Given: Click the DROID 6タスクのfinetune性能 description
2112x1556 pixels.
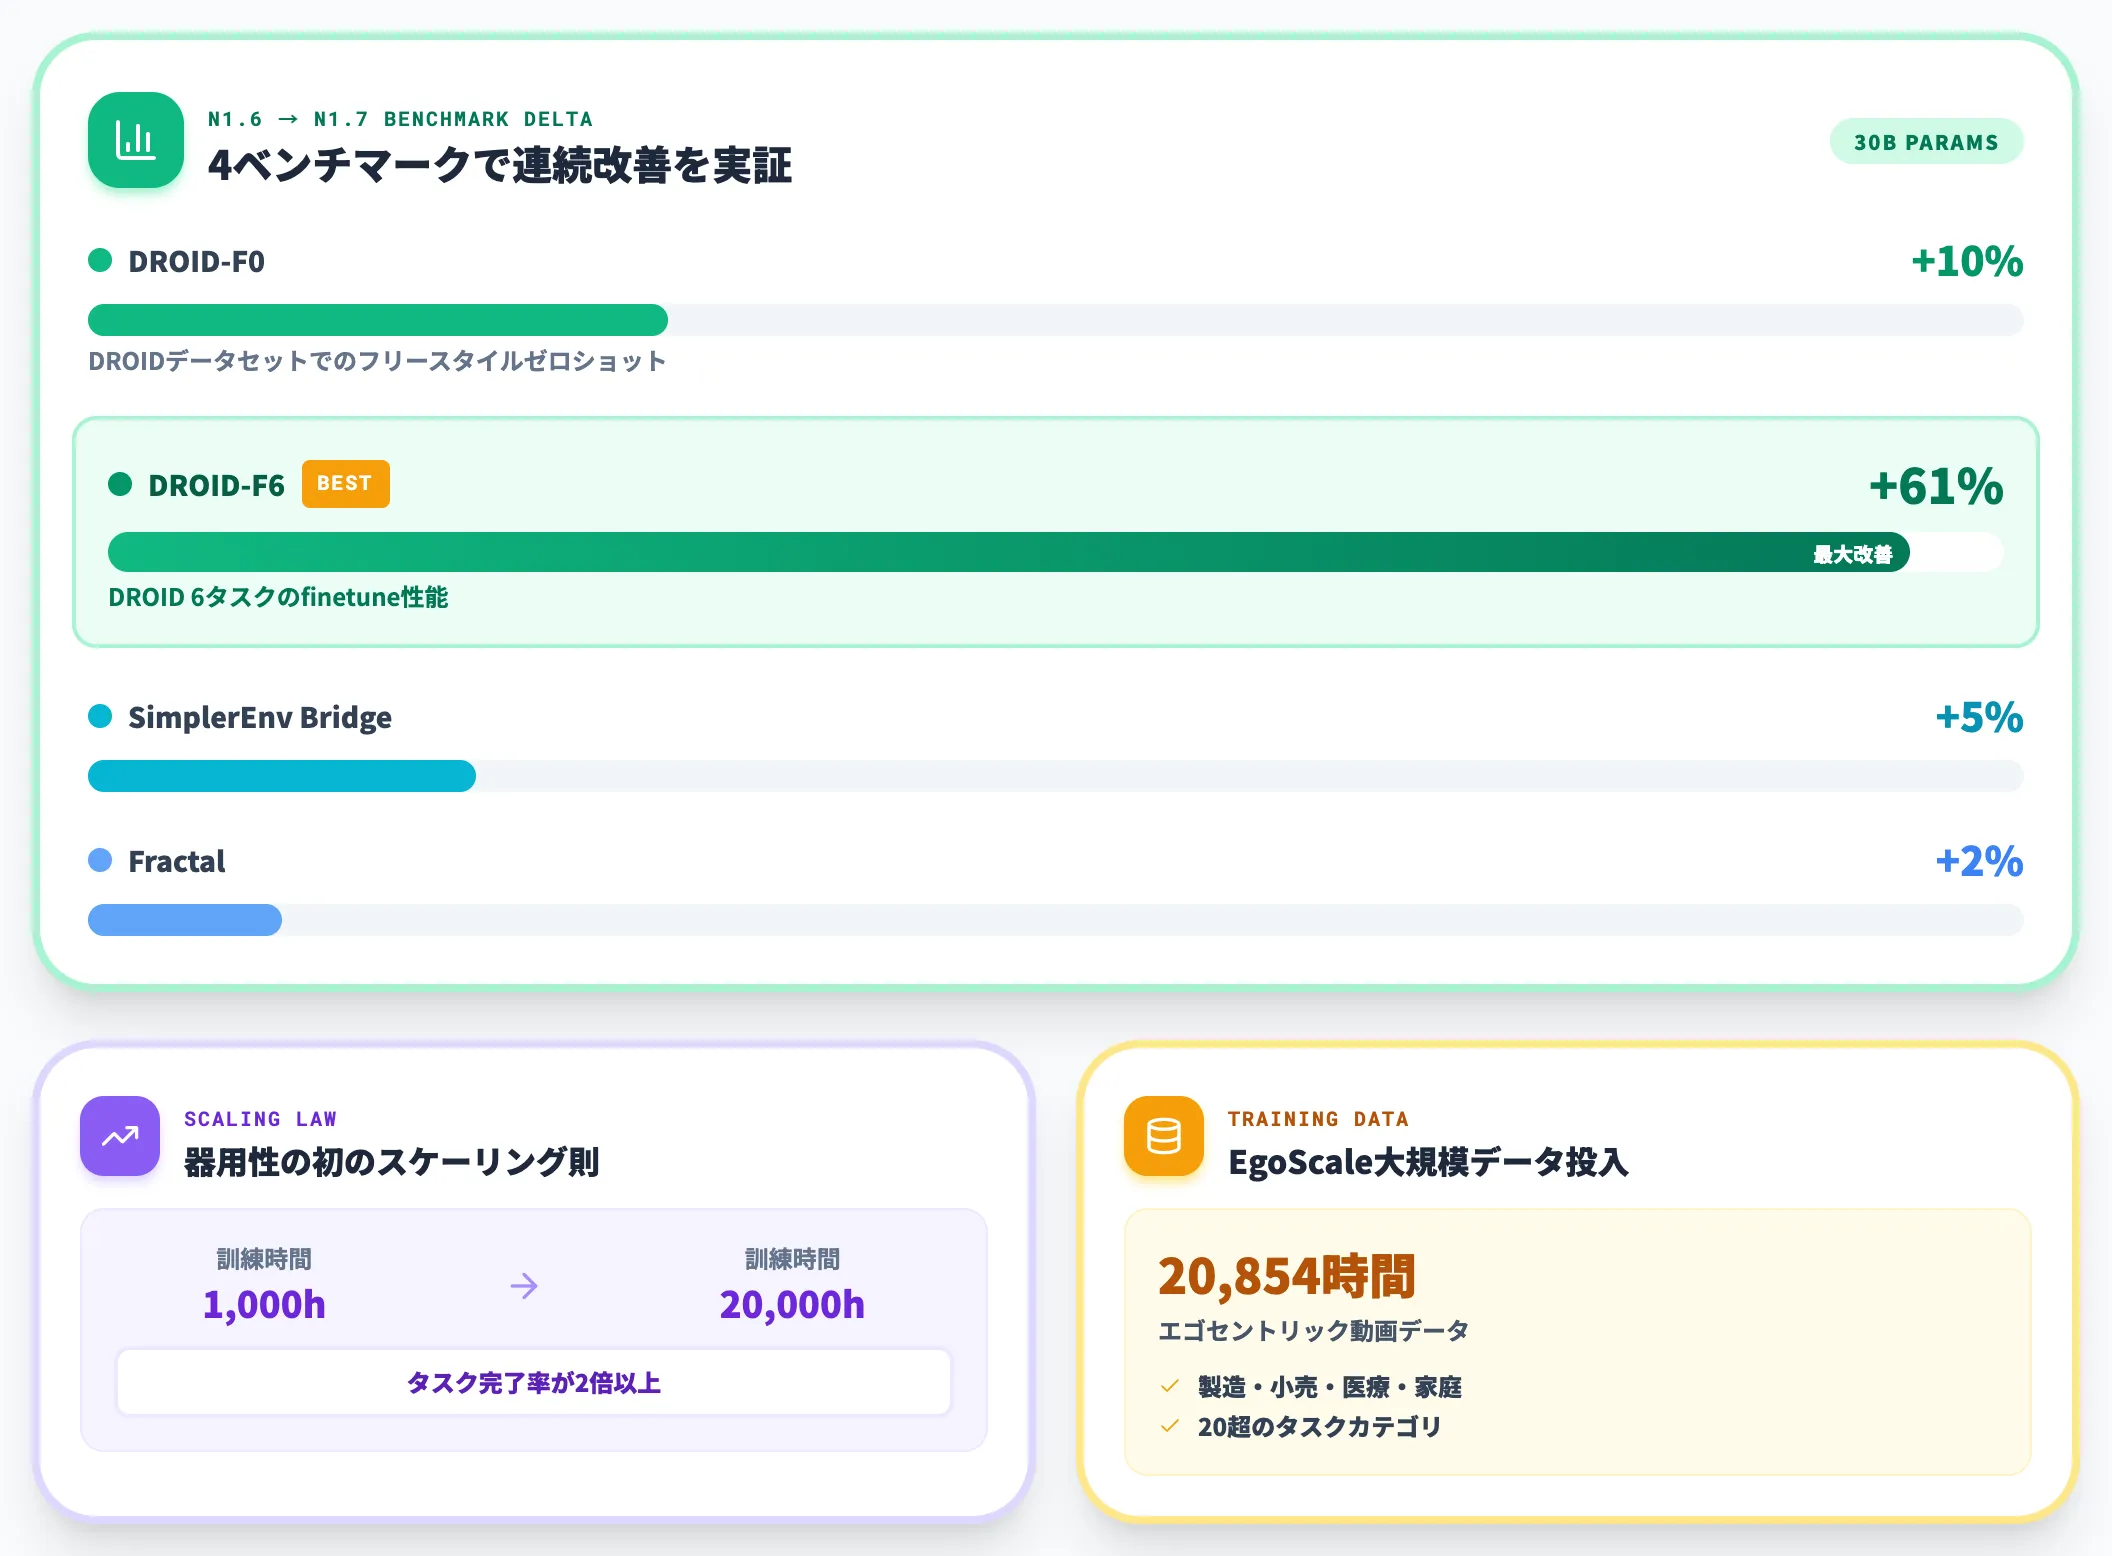Looking at the screenshot, I should [278, 597].
